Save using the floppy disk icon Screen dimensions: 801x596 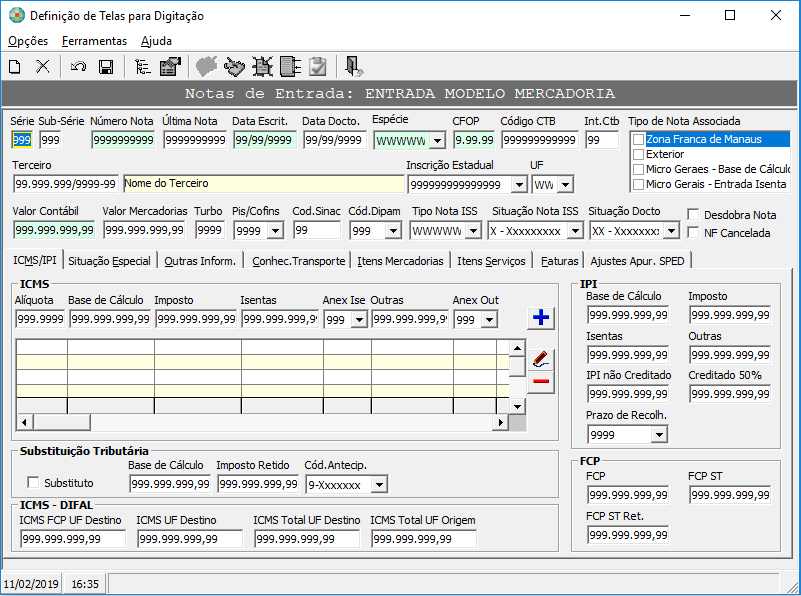tap(106, 67)
